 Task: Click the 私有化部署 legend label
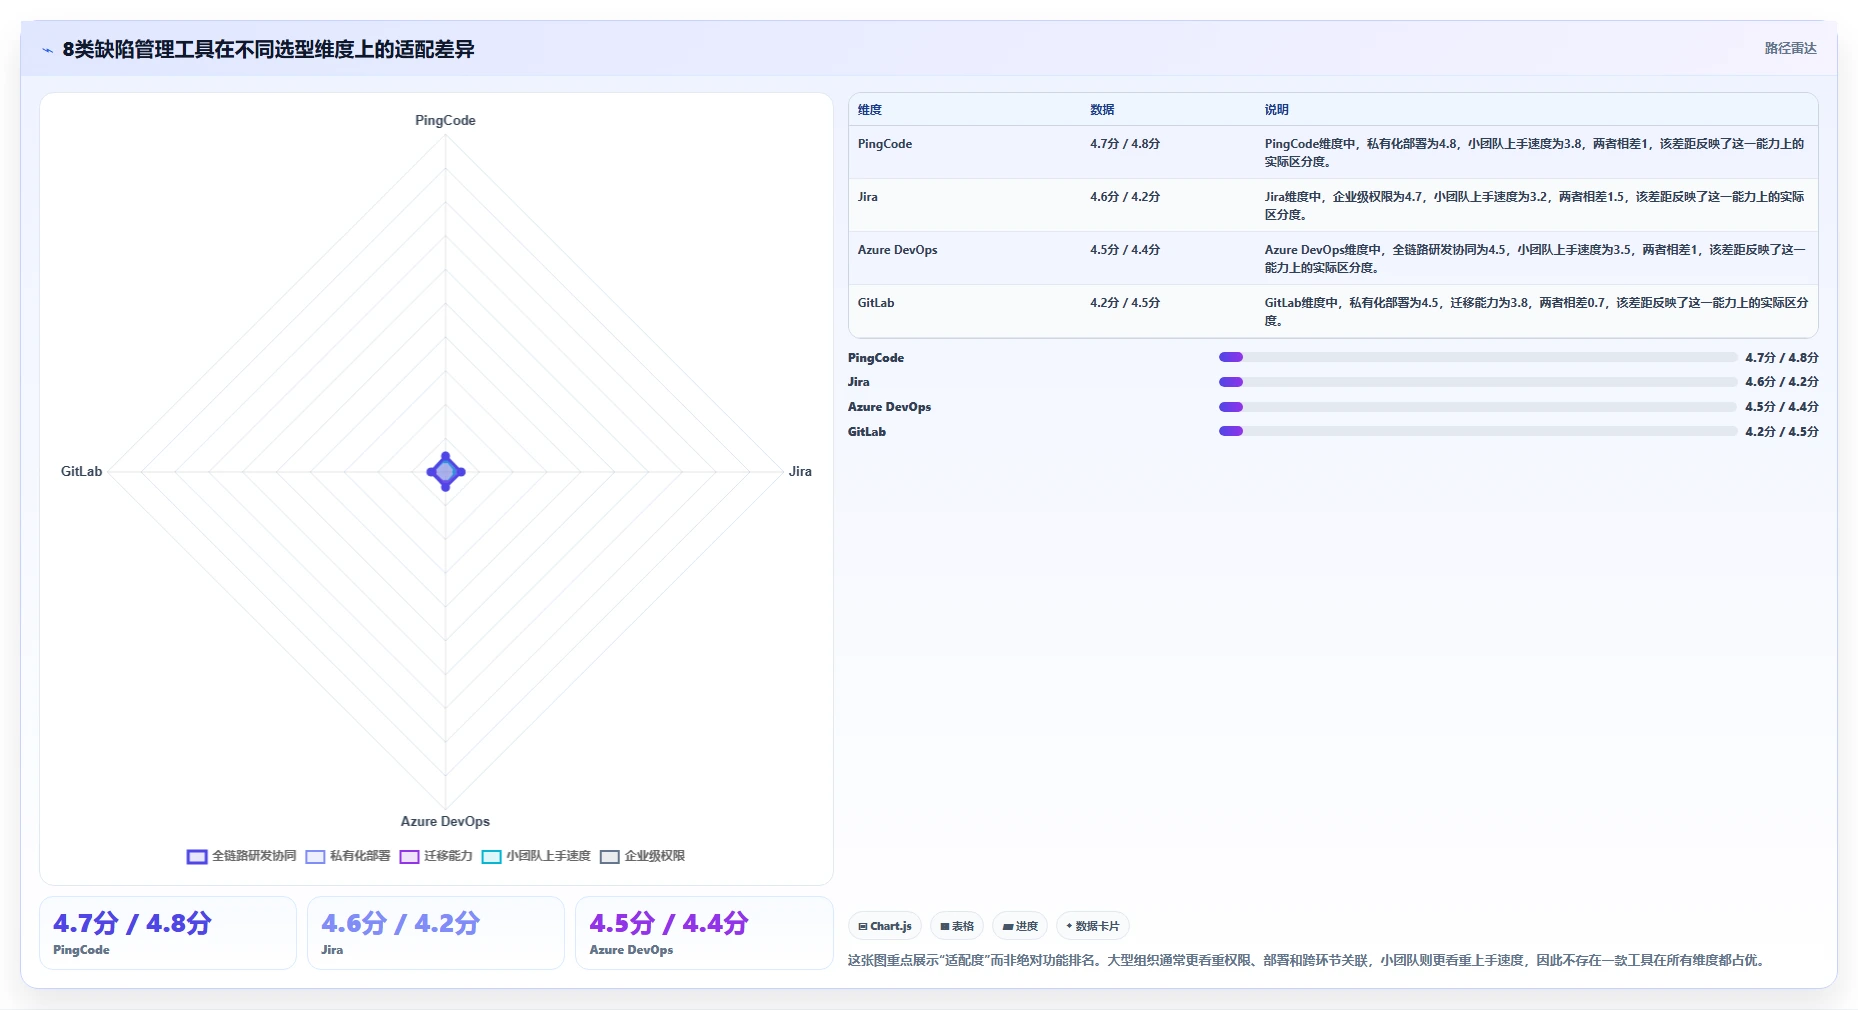(x=360, y=856)
